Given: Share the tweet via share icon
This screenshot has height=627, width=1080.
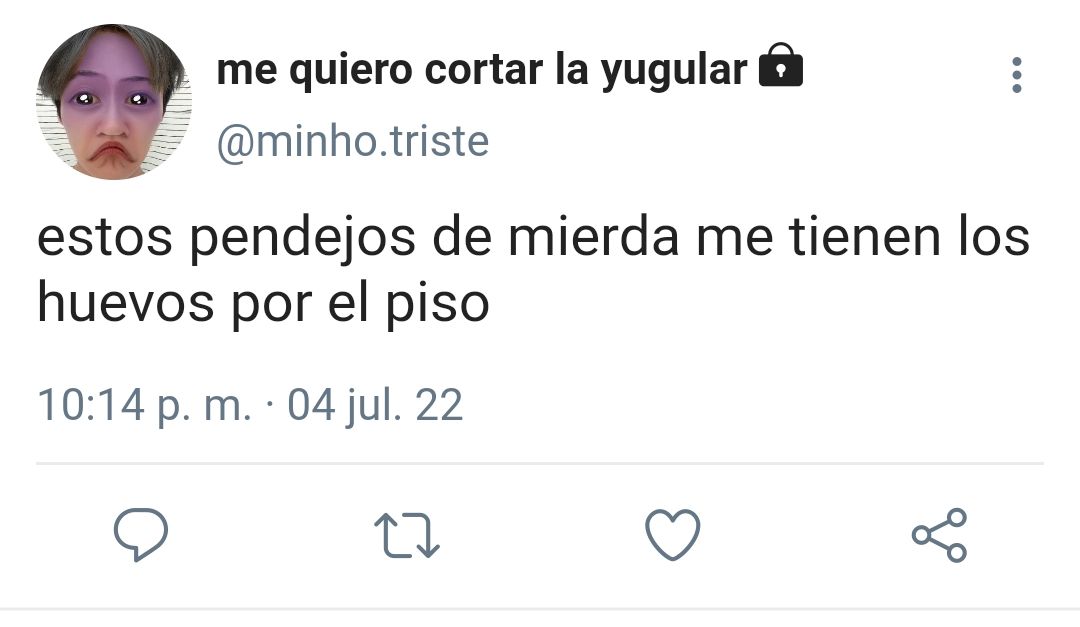Looking at the screenshot, I should tap(939, 535).
